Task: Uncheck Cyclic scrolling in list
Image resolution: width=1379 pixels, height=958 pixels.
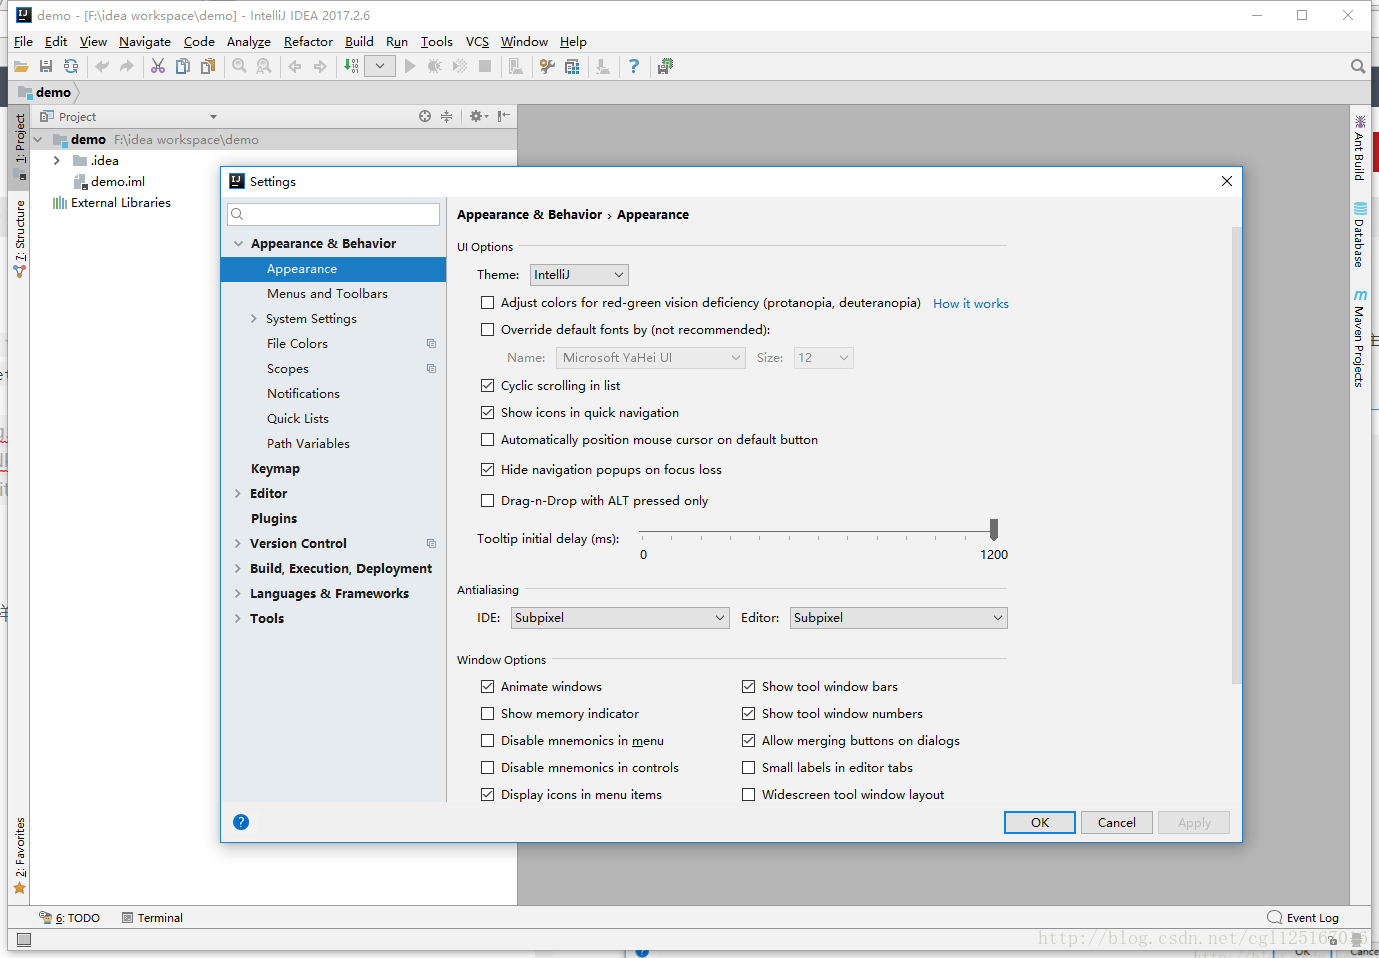Action: coord(488,385)
